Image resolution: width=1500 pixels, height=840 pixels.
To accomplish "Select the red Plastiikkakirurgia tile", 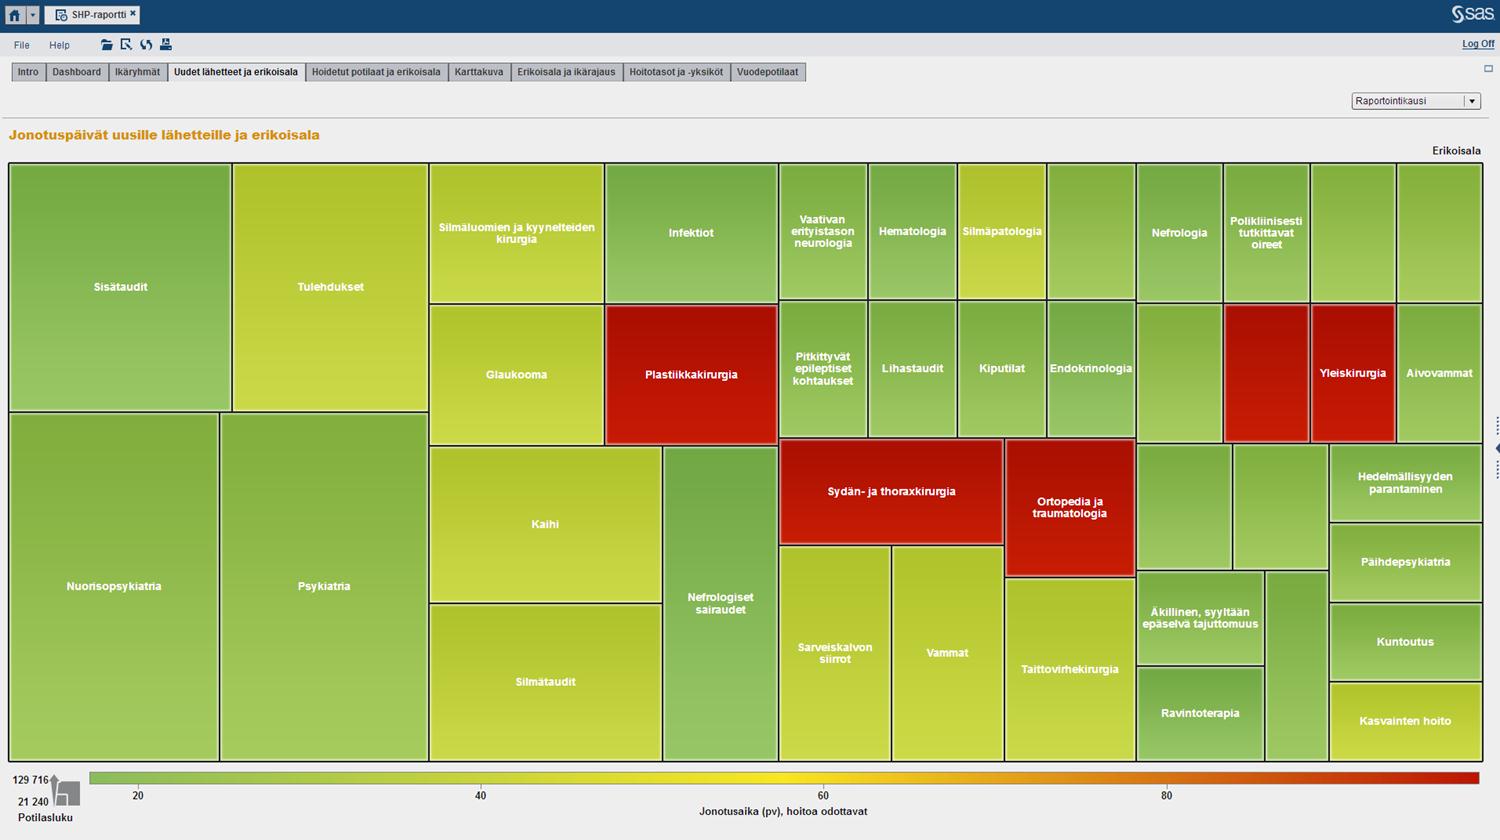I will tap(691, 375).
